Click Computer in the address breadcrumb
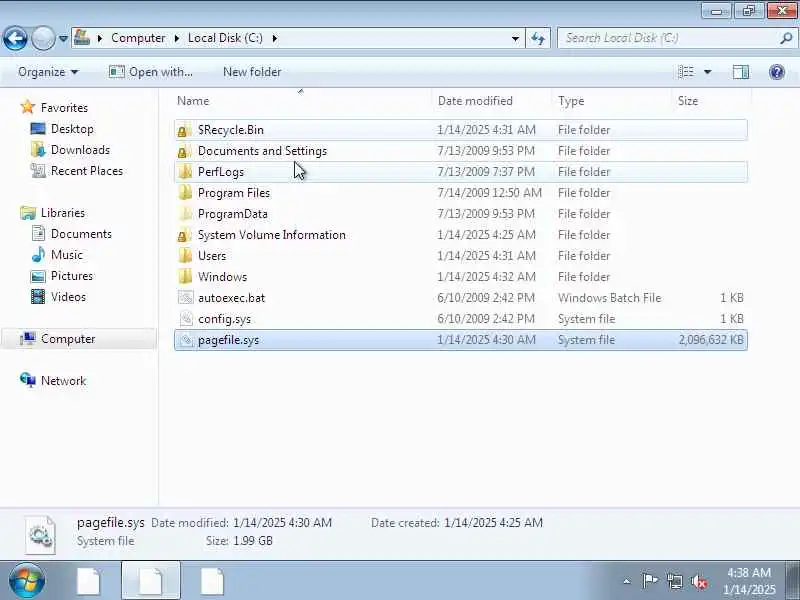800x600 pixels. (x=138, y=38)
